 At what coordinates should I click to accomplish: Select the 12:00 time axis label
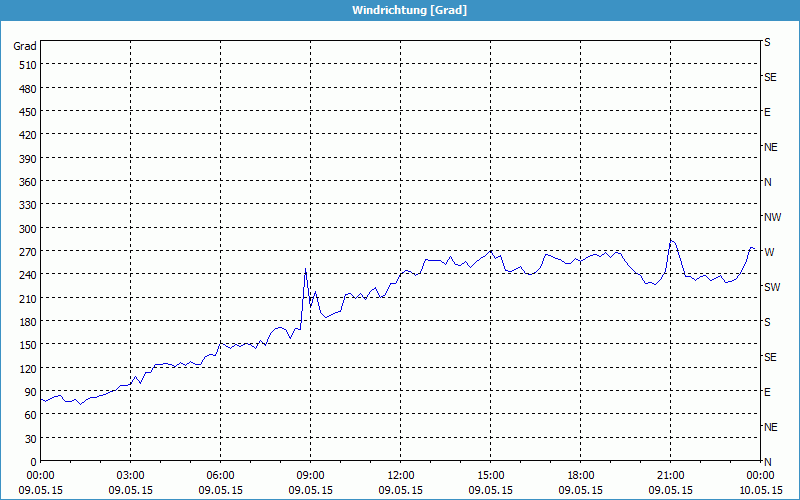click(400, 476)
